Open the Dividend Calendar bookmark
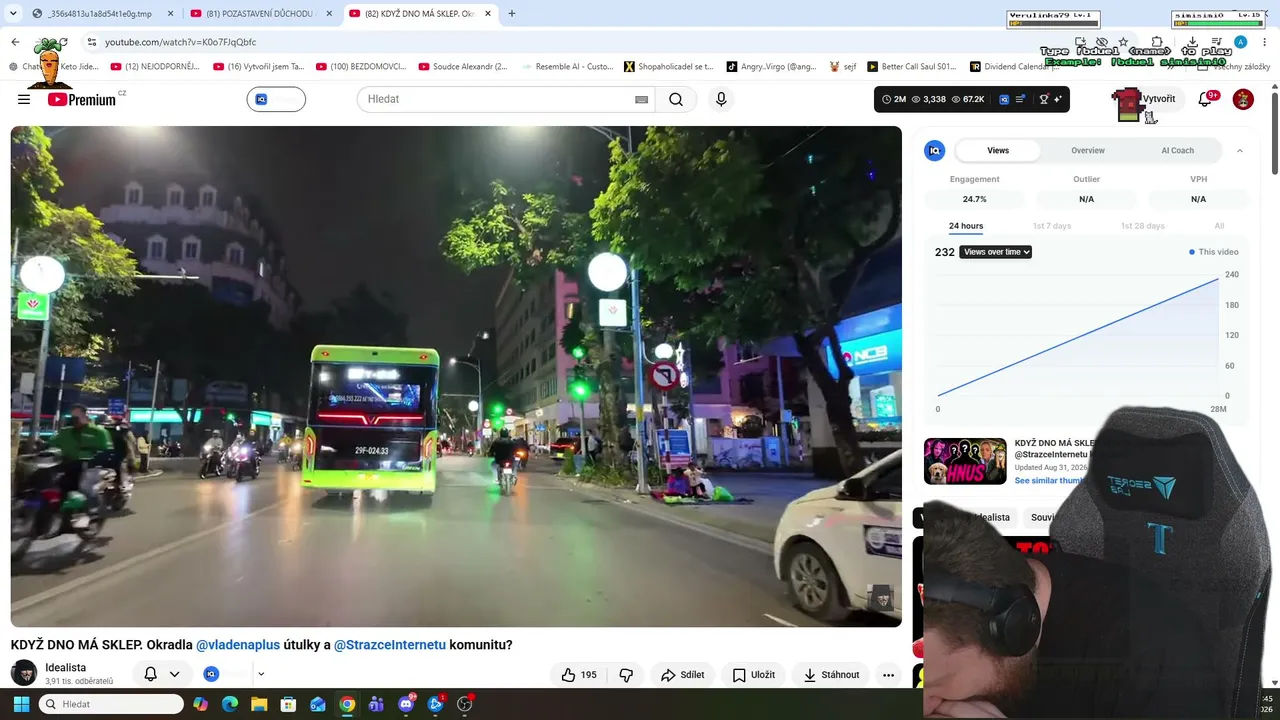 click(x=1016, y=67)
